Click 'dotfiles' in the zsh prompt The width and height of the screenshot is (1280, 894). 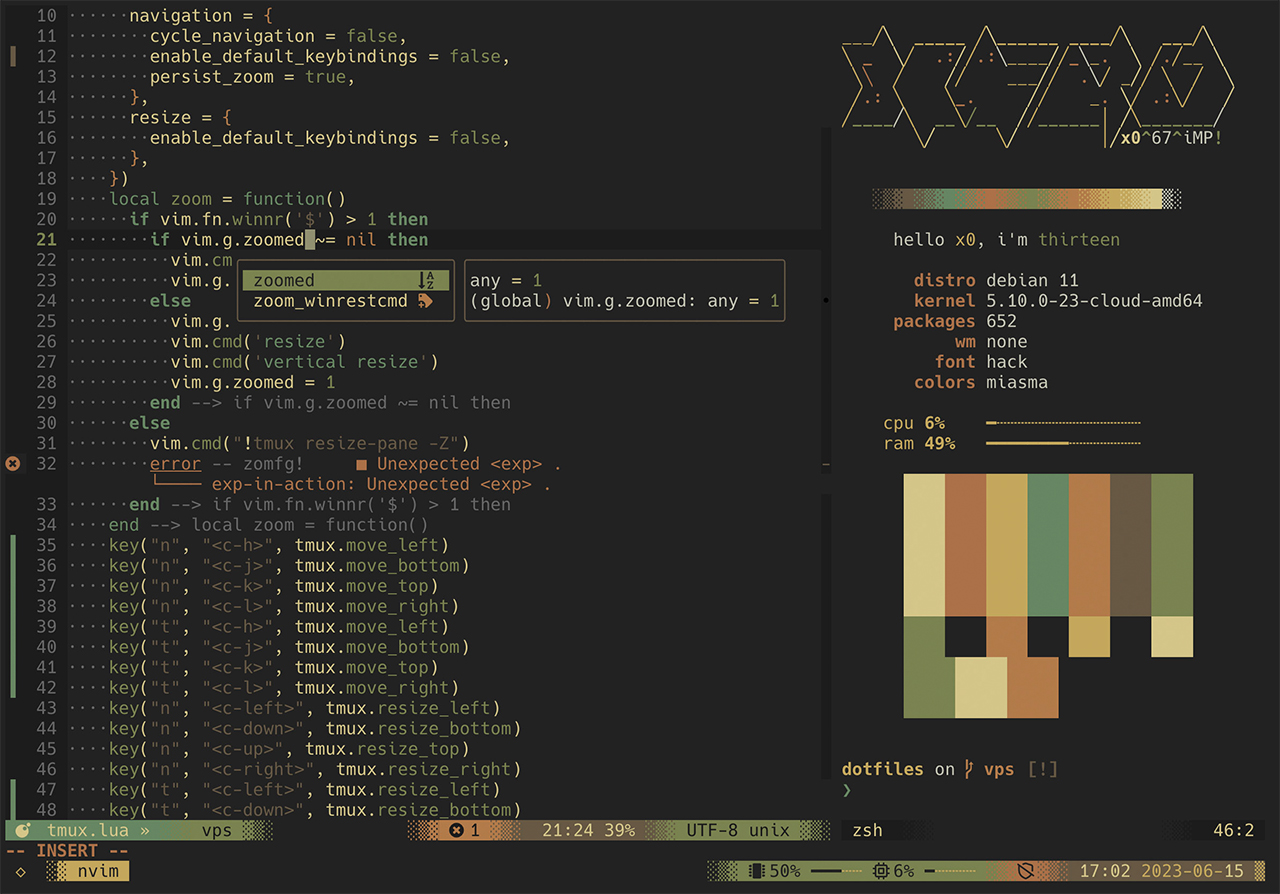[883, 769]
